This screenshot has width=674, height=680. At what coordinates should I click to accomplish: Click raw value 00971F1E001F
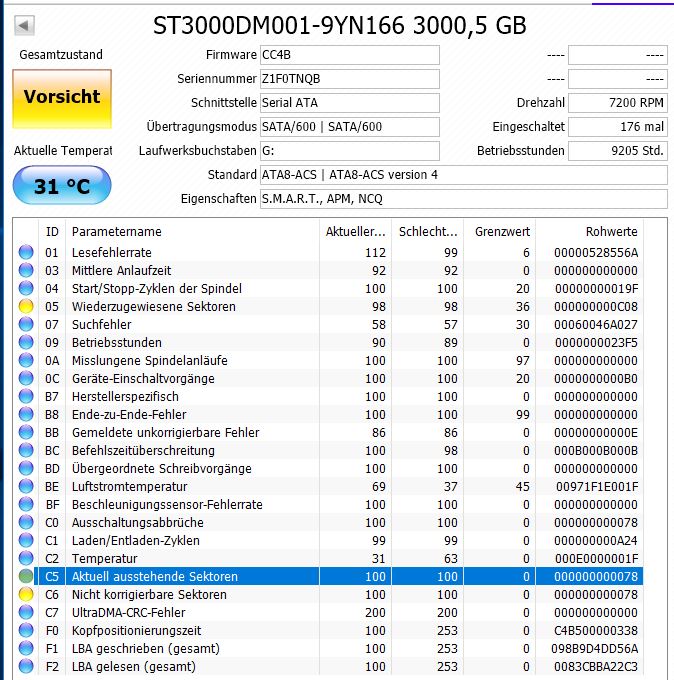tap(597, 487)
